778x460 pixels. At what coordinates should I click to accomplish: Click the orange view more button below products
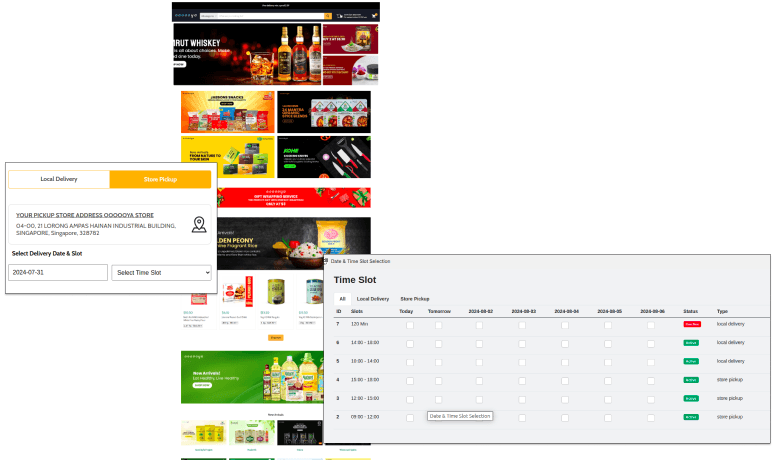[275, 337]
